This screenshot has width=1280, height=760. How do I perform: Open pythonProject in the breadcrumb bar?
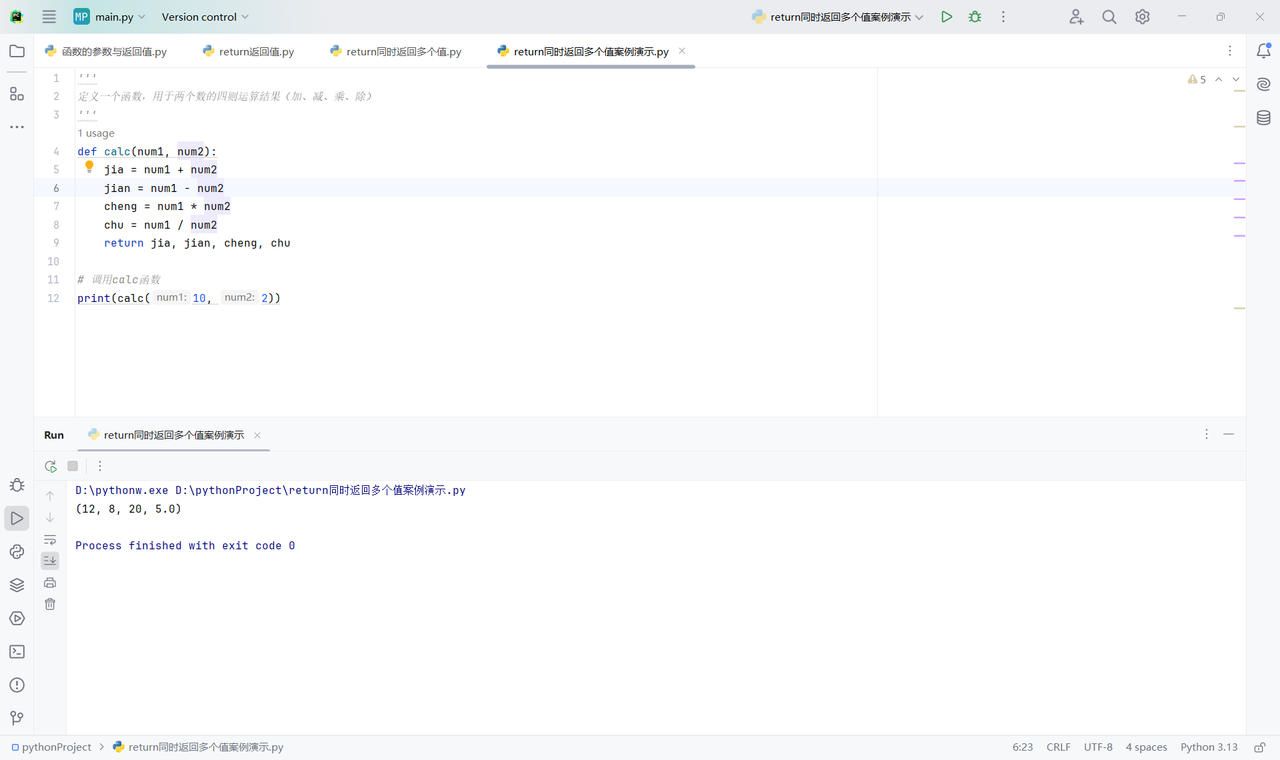pos(55,746)
